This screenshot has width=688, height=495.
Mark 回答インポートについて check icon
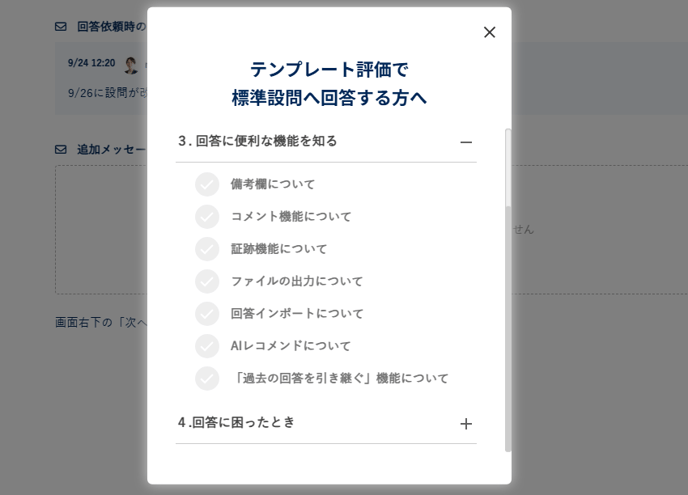click(207, 314)
